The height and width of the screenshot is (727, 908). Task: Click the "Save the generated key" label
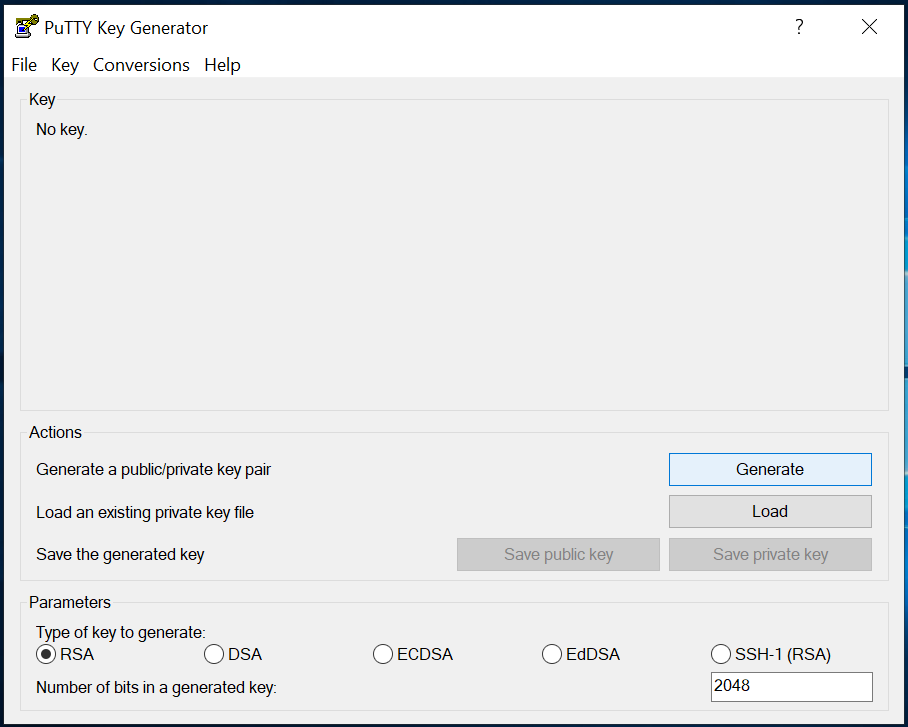[120, 554]
